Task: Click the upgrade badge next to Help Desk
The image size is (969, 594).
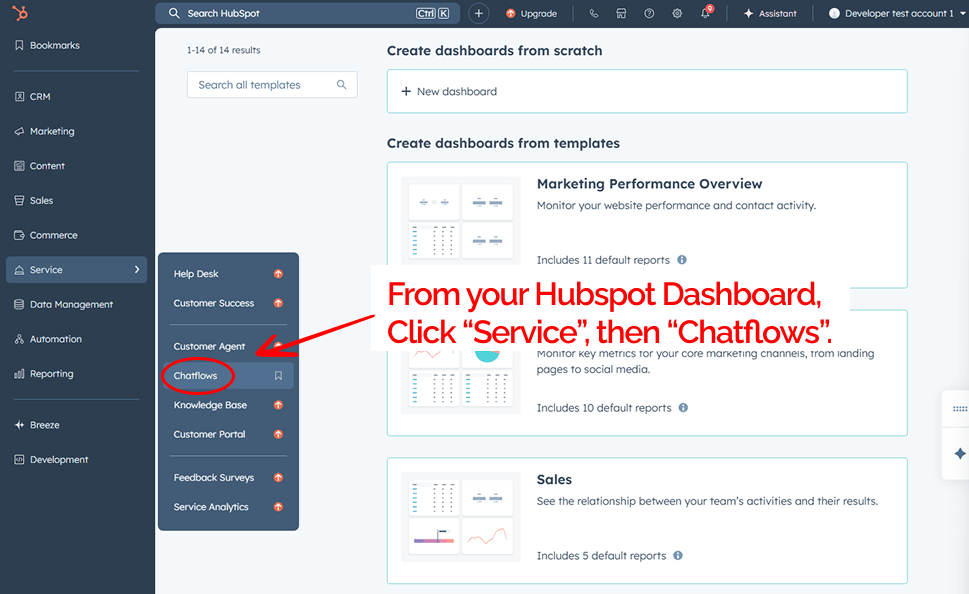Action: point(278,274)
